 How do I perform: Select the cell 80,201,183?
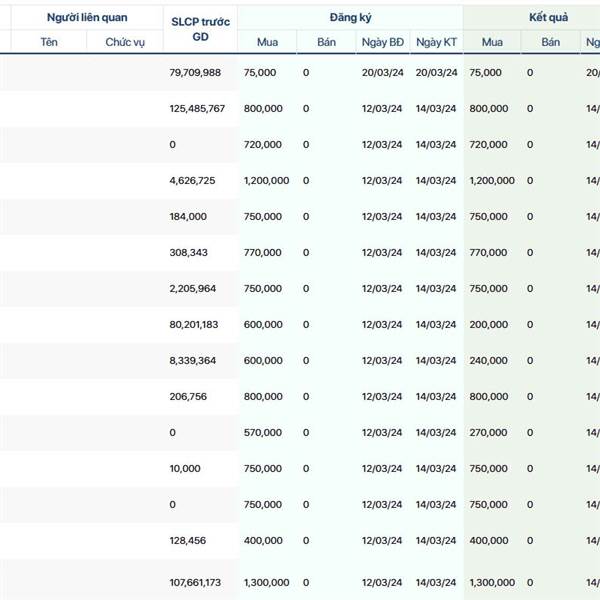click(194, 324)
